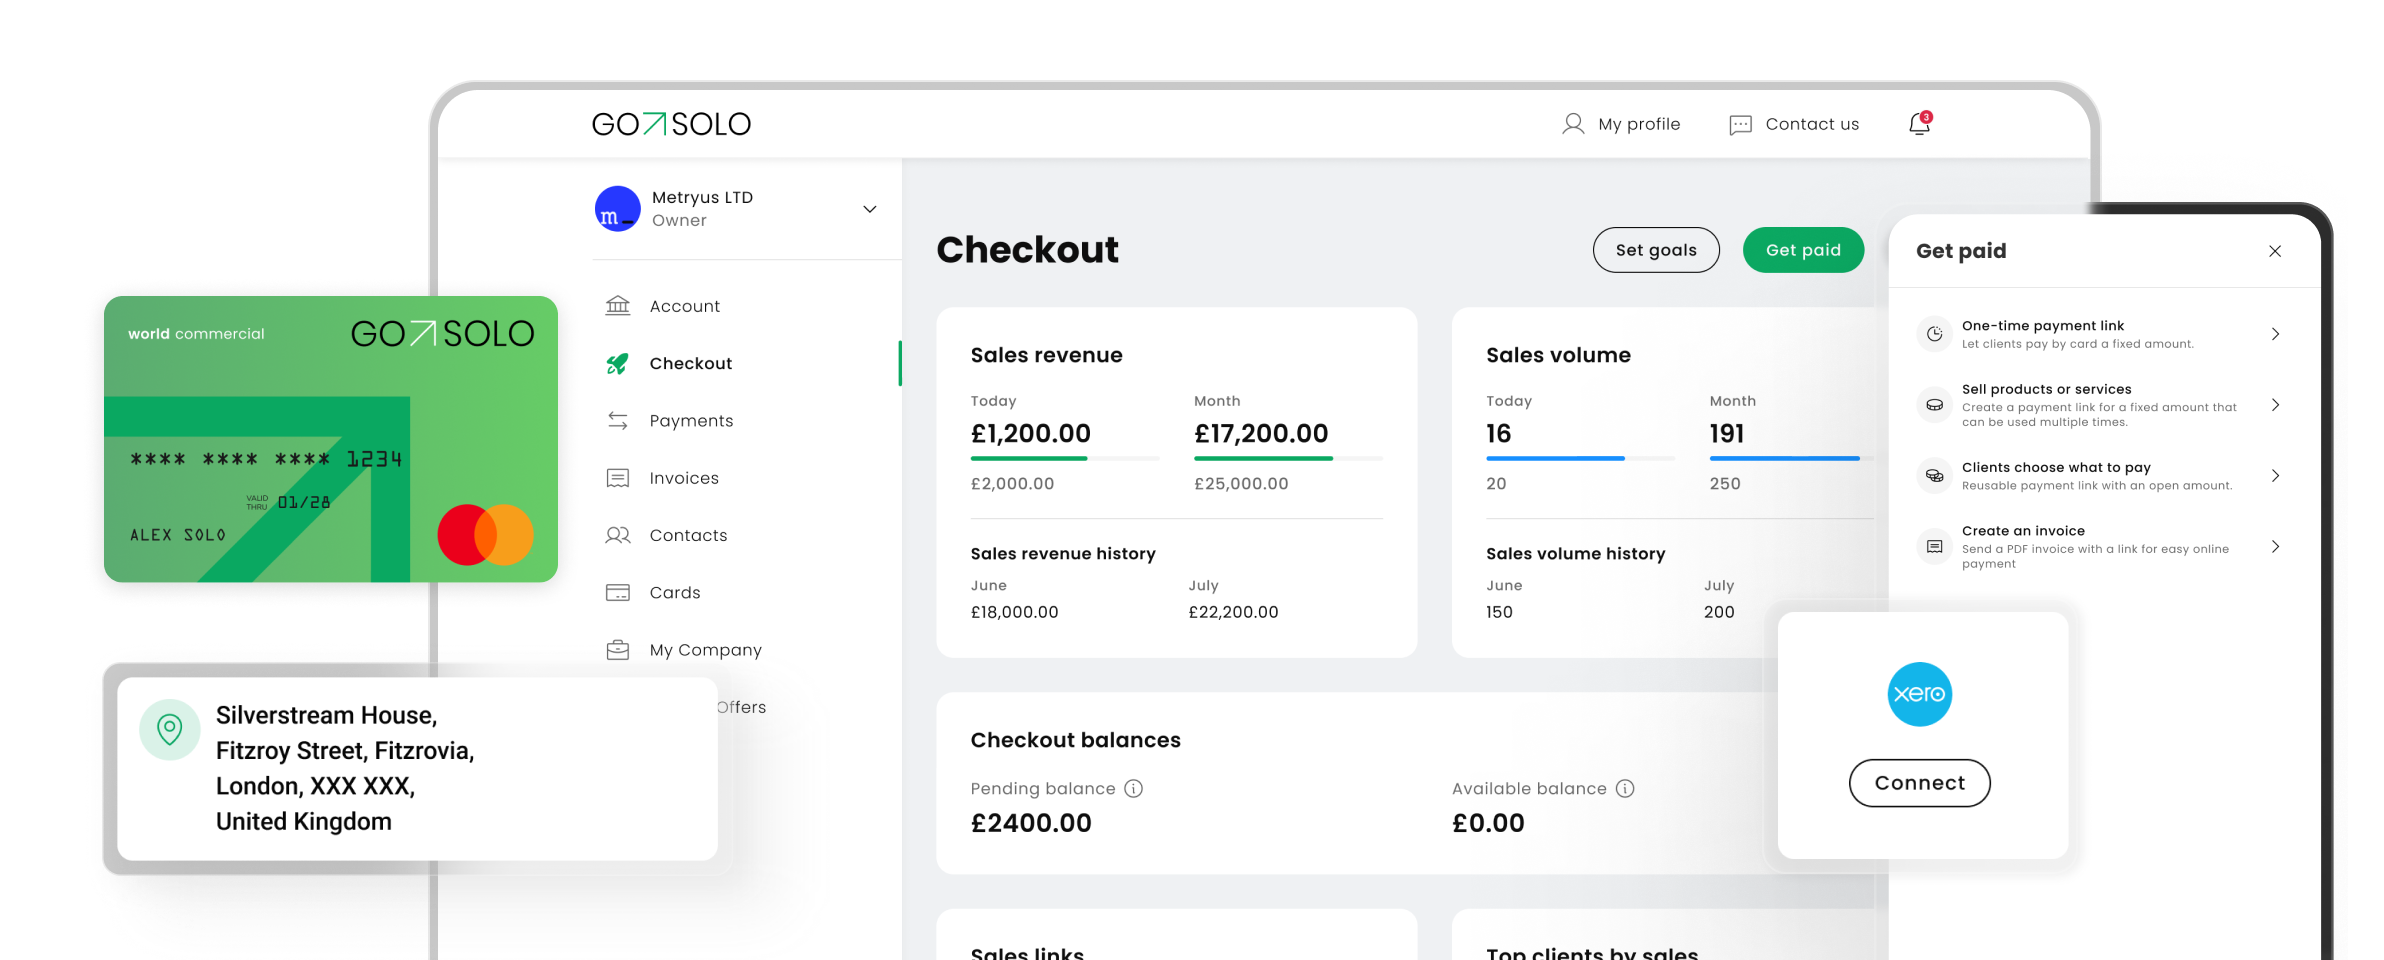Show Available balance info tooltip icon

tap(1625, 788)
